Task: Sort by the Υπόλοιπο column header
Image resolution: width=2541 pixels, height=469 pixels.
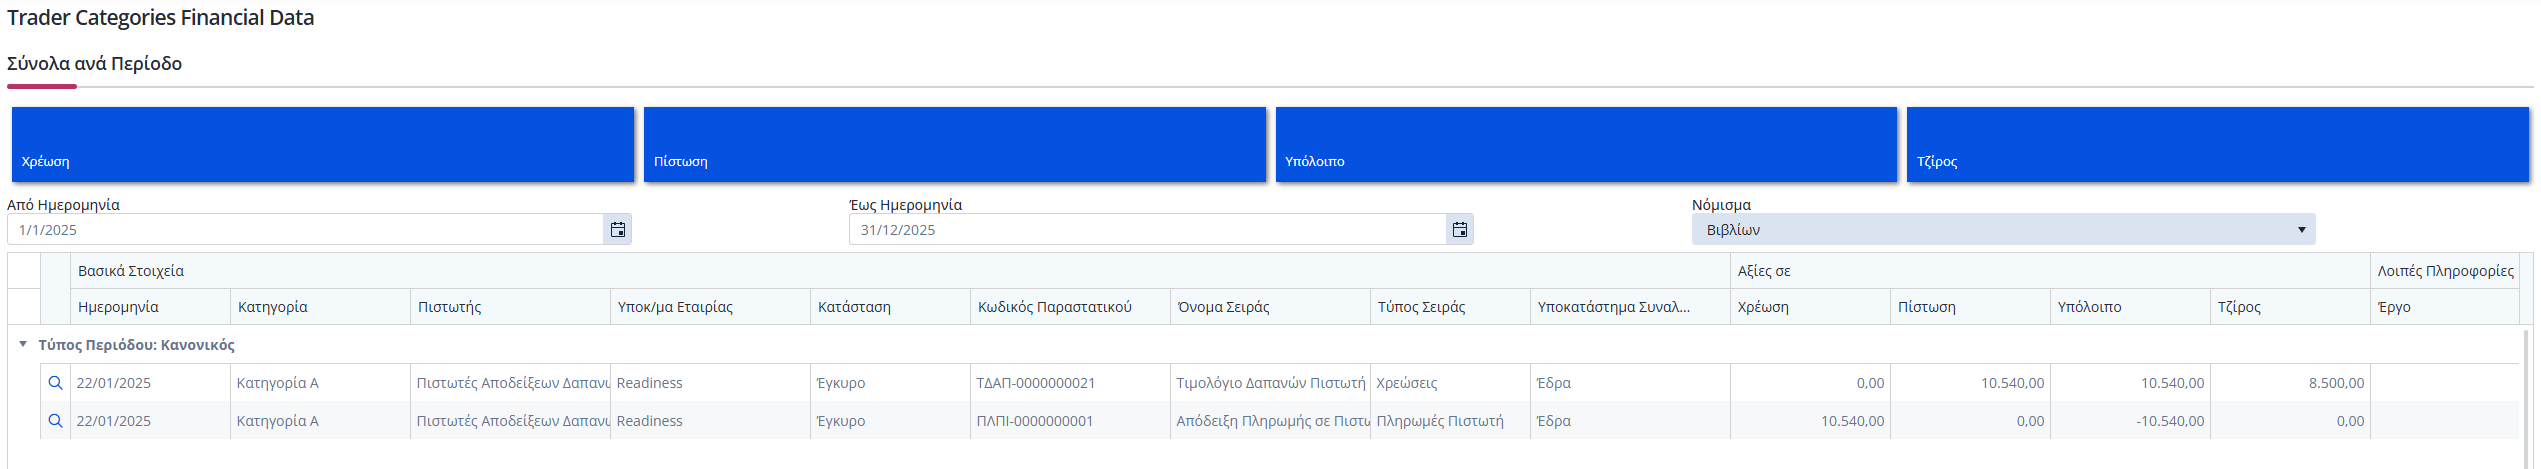Action: [x=2130, y=307]
